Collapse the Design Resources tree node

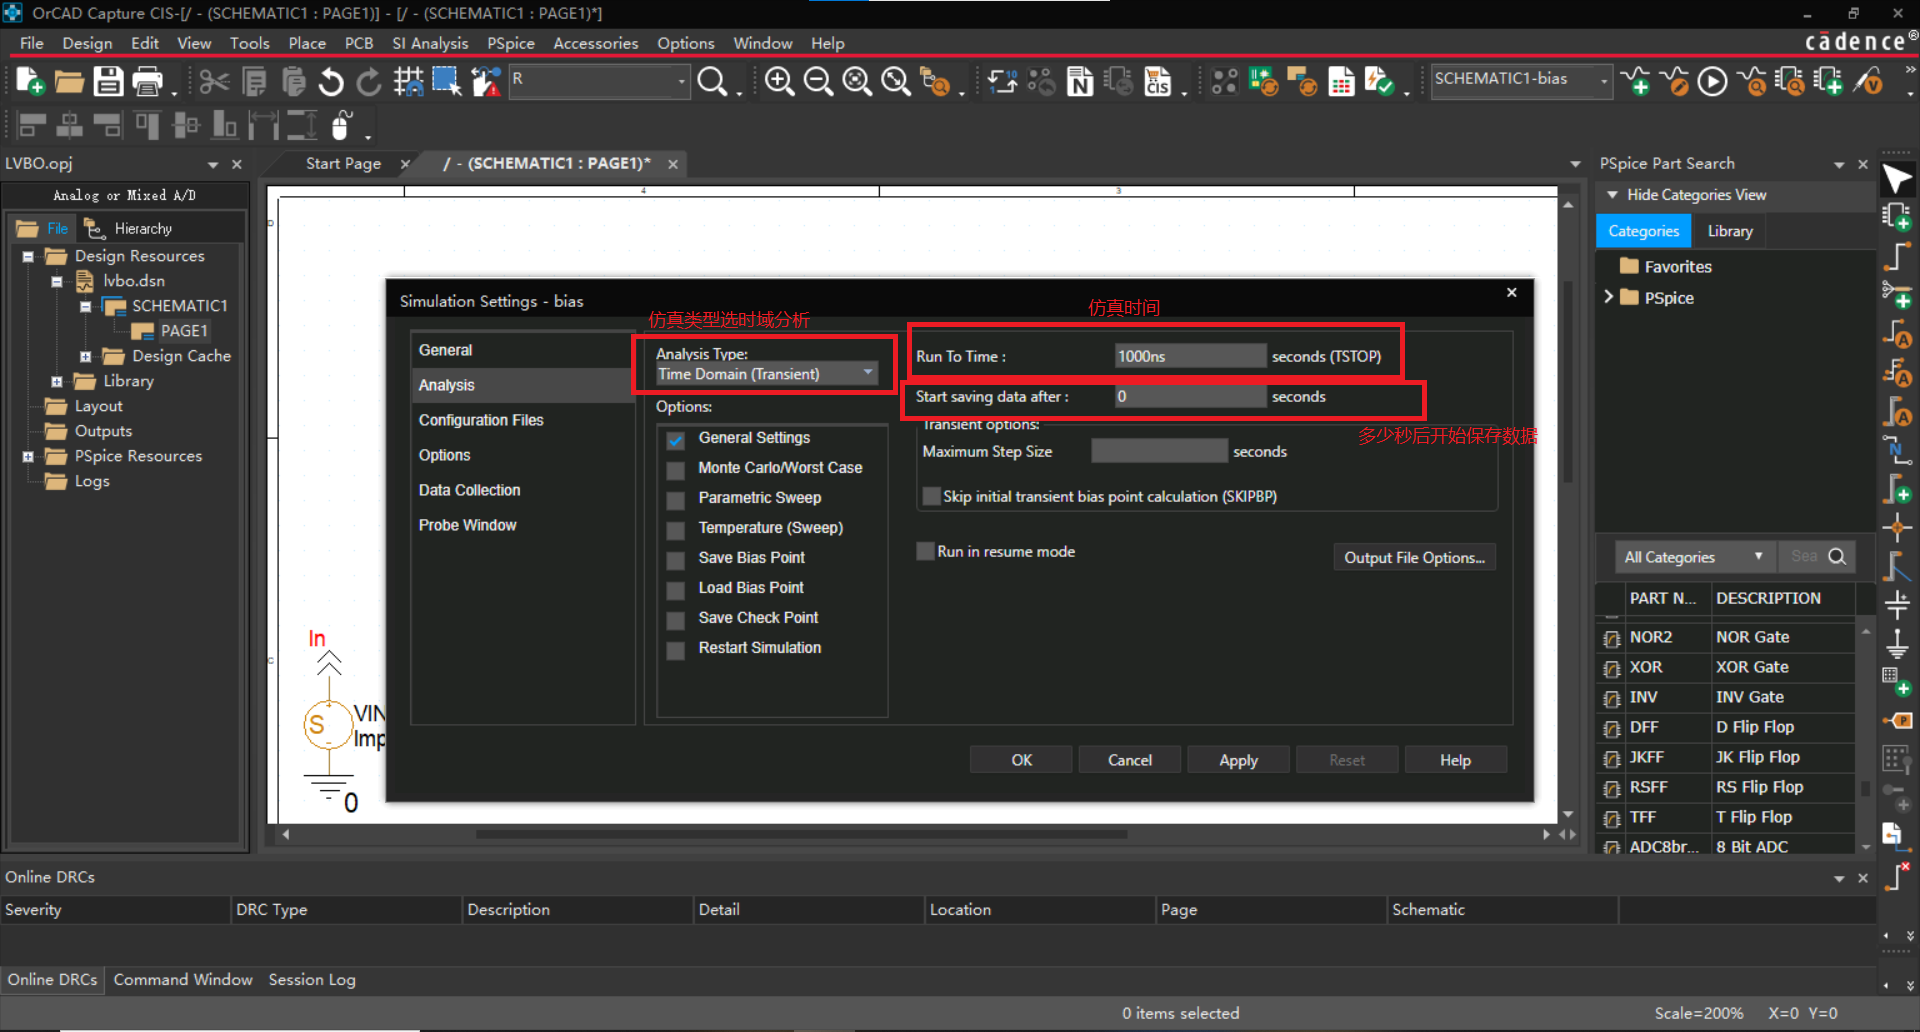coord(28,257)
